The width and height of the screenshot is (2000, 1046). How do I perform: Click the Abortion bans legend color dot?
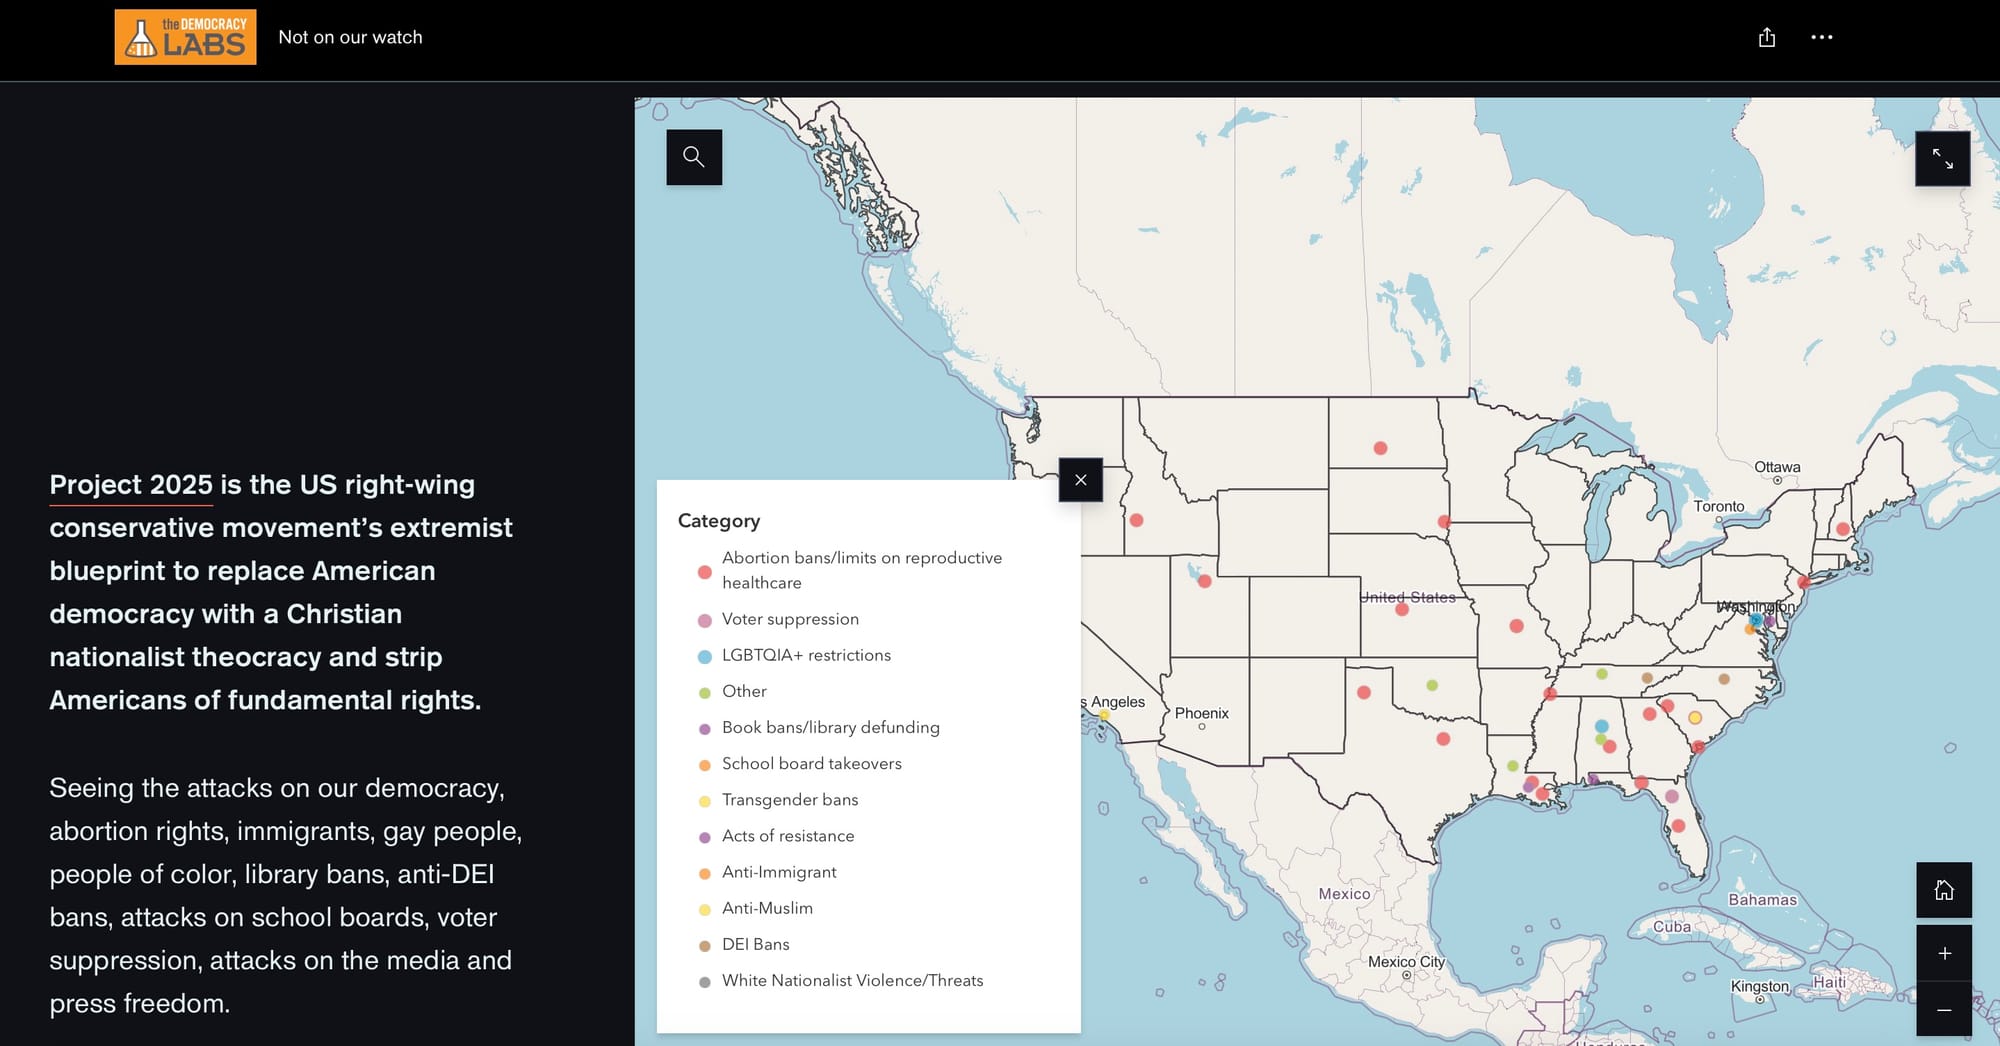point(704,572)
